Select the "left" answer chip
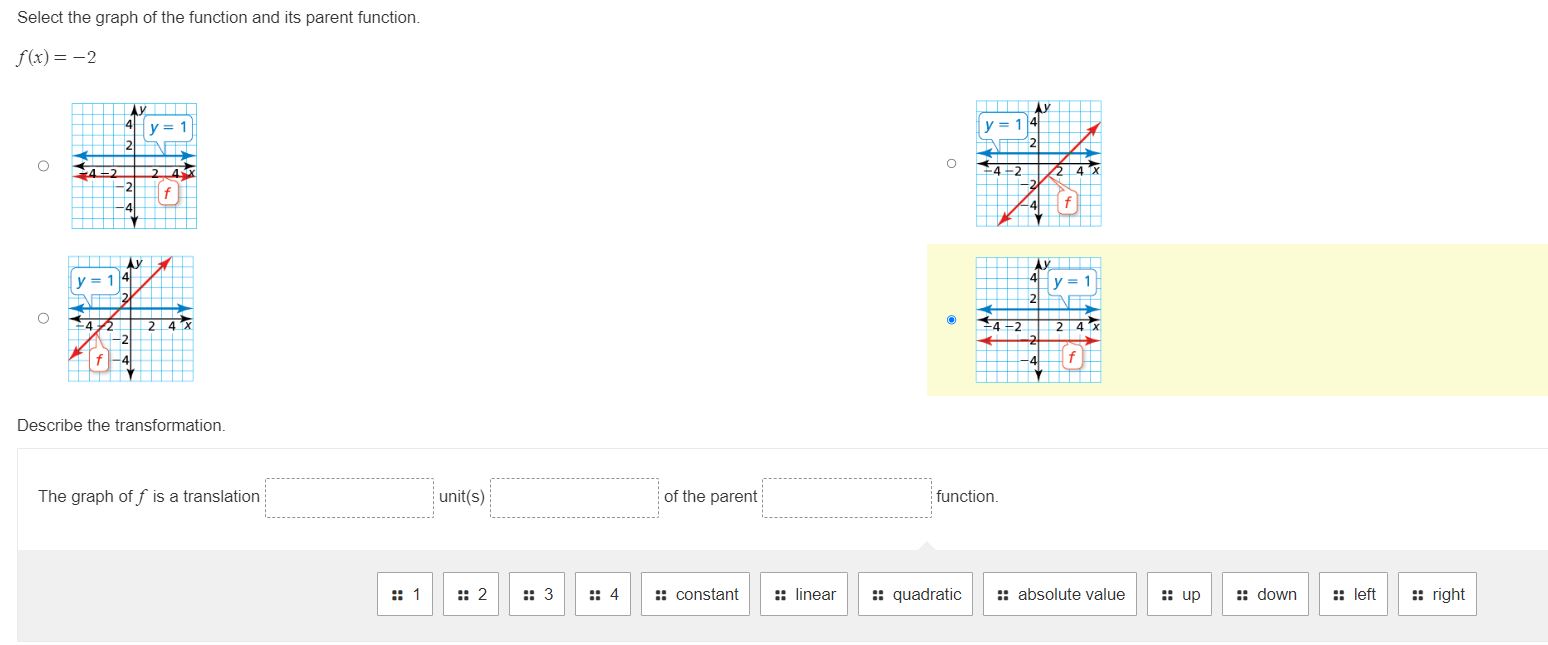The image size is (1548, 645). click(1353, 593)
